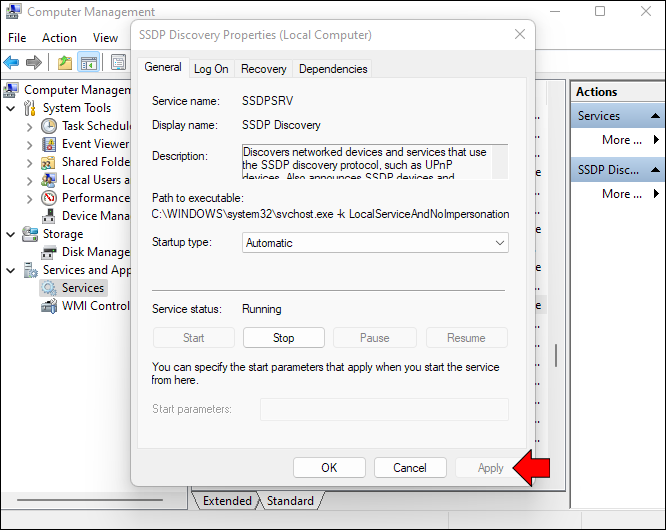Click the disabled Start button
This screenshot has width=666, height=530.
(x=194, y=338)
